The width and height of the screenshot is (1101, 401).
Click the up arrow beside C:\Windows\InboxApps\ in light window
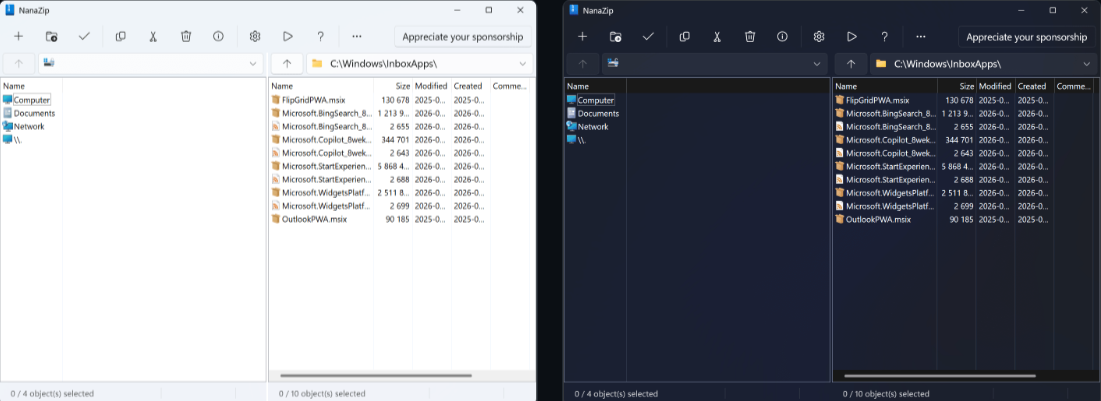tap(286, 63)
